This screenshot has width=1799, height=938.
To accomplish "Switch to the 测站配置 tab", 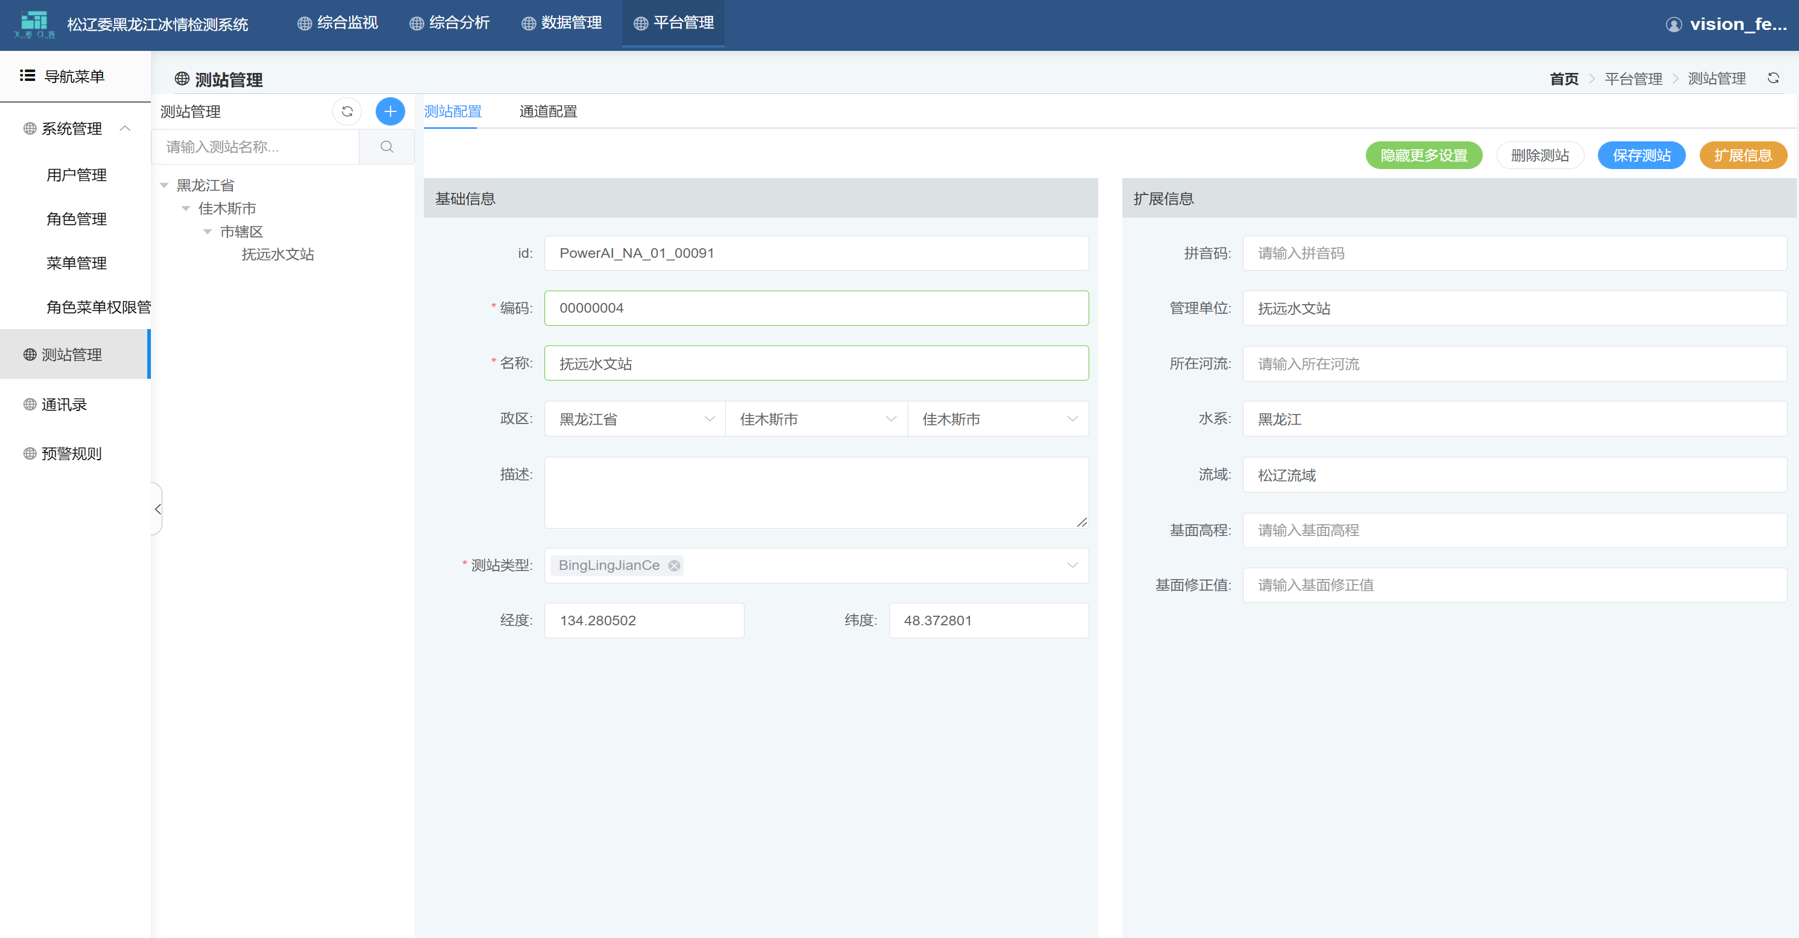I will pos(453,111).
